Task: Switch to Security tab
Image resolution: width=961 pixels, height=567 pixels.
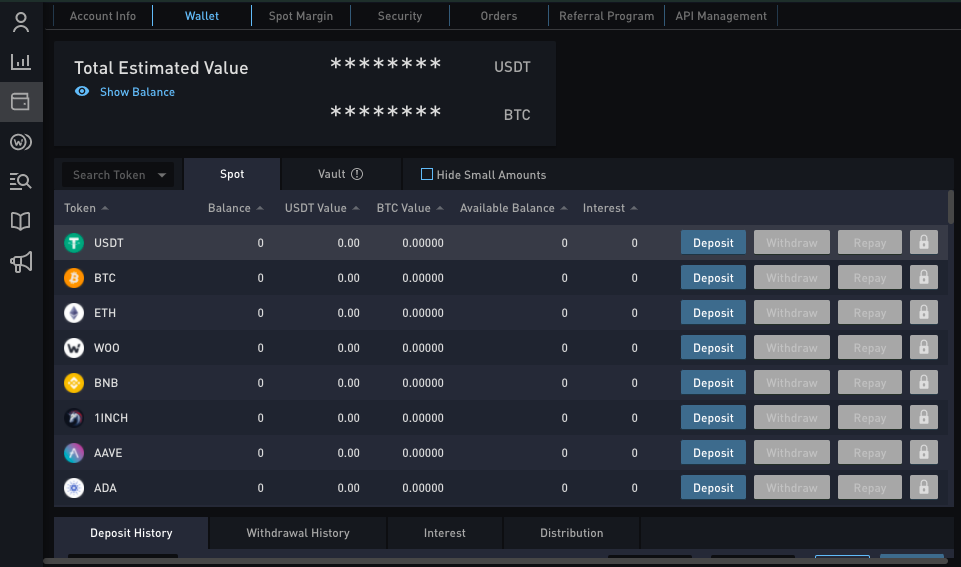Action: (400, 16)
